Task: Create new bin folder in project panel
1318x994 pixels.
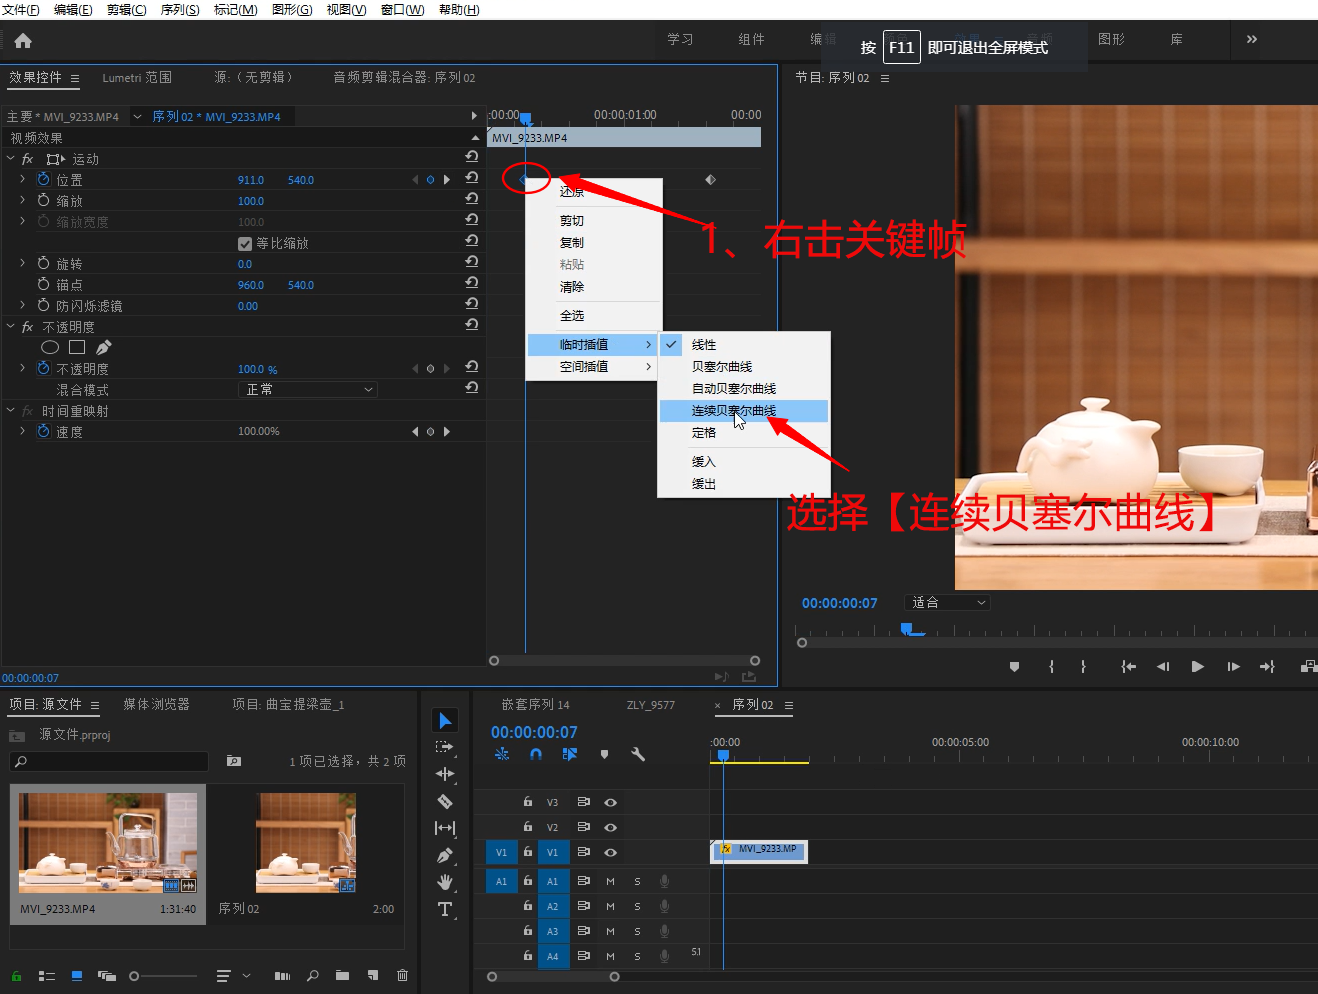Action: point(342,975)
